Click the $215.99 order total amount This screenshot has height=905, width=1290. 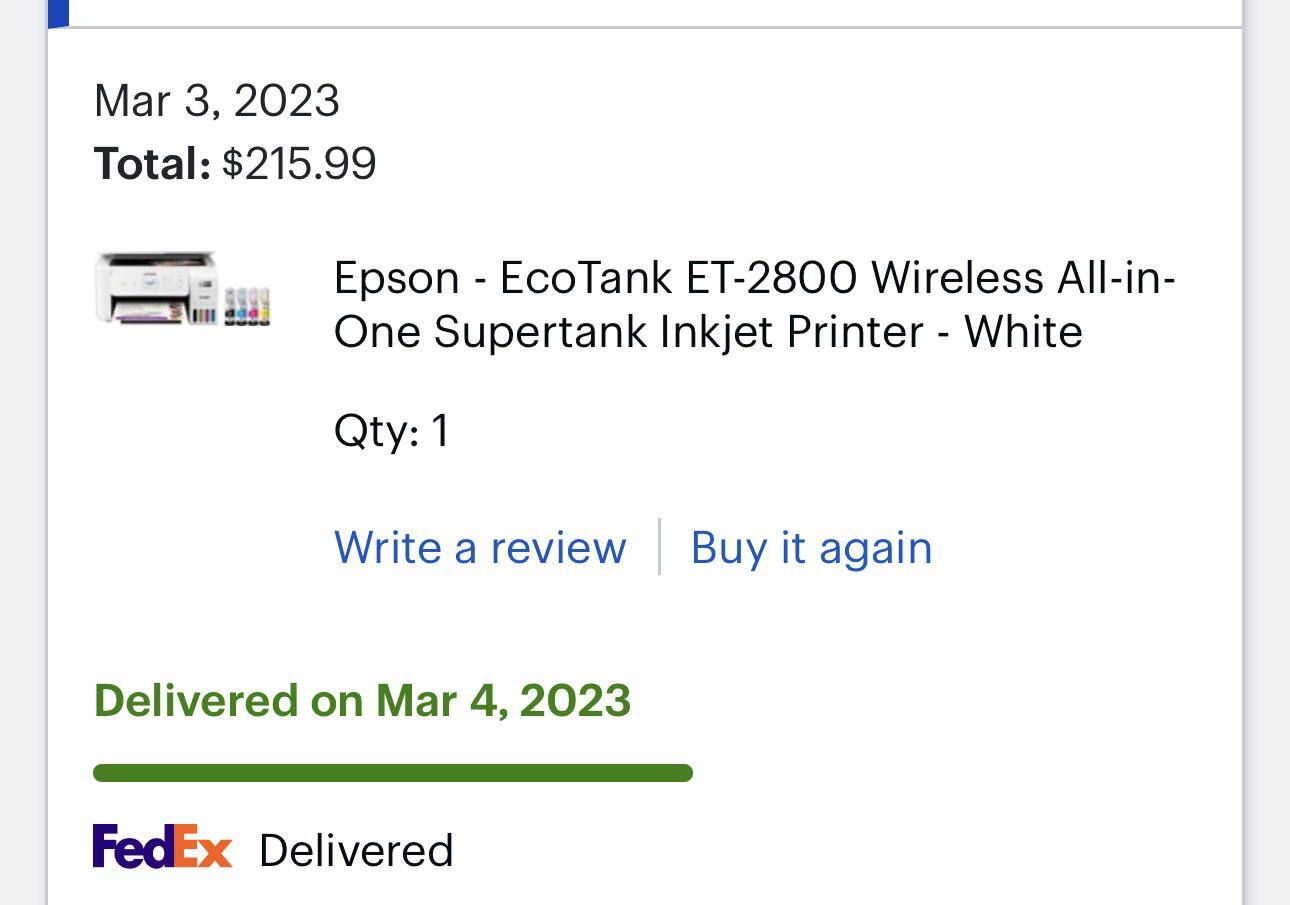(x=299, y=164)
